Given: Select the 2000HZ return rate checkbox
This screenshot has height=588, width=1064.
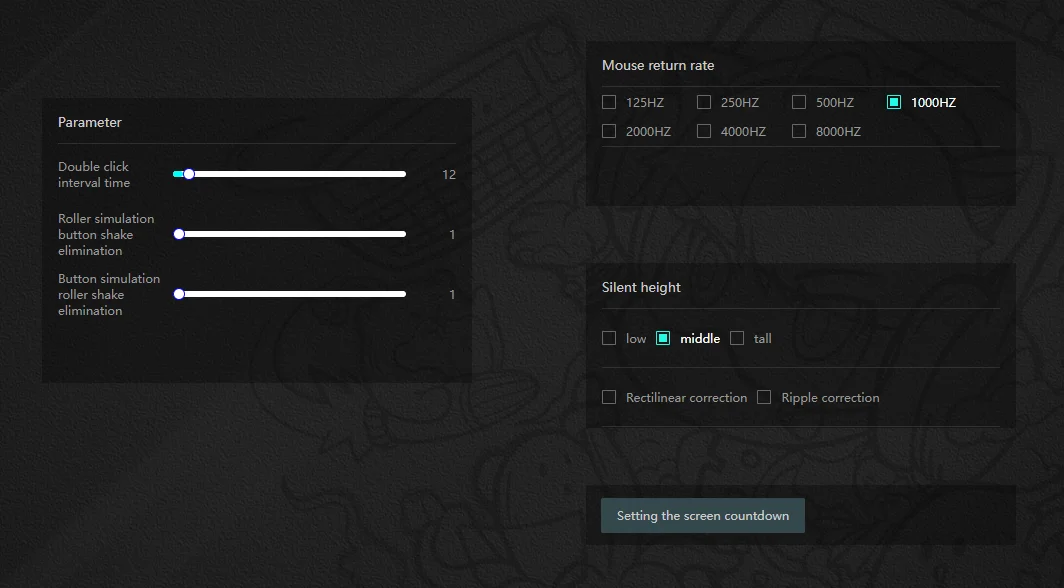Looking at the screenshot, I should click(609, 131).
